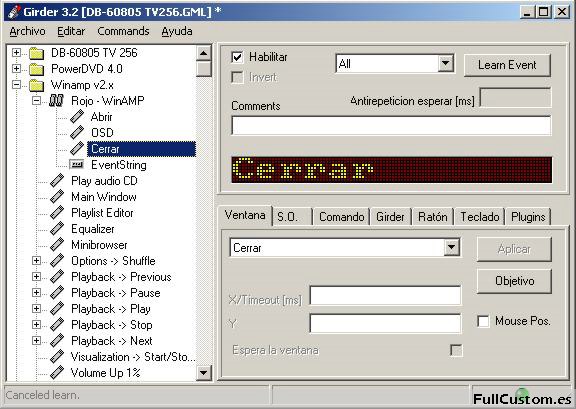Click the EventString item icon
576x409 pixels.
click(77, 165)
